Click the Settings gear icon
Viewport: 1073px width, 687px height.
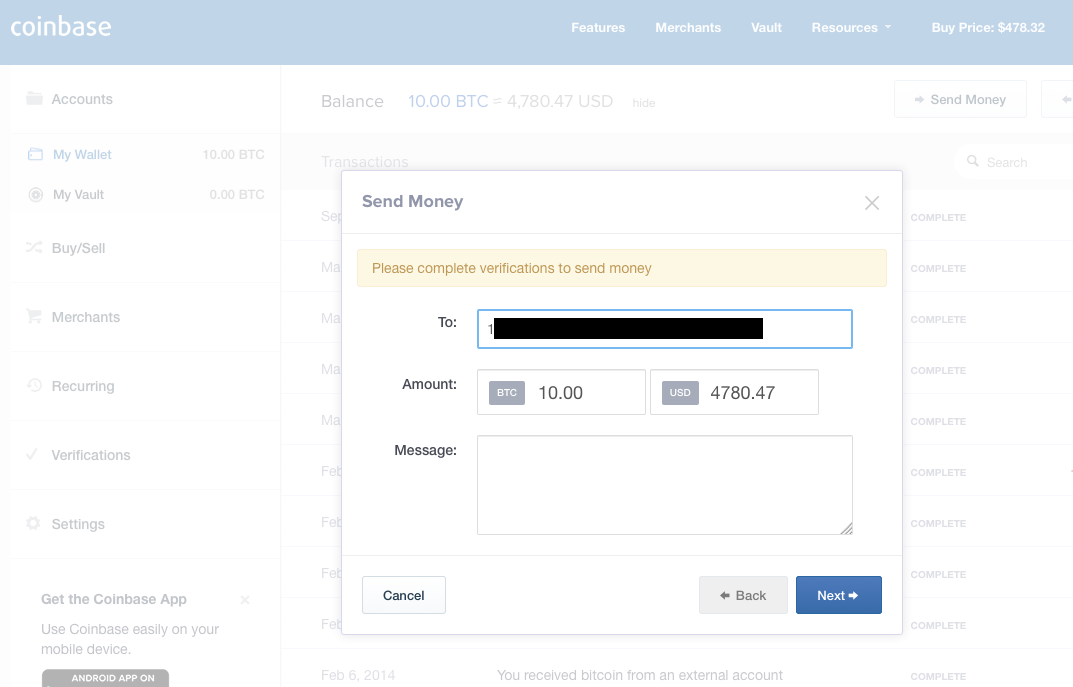click(33, 523)
